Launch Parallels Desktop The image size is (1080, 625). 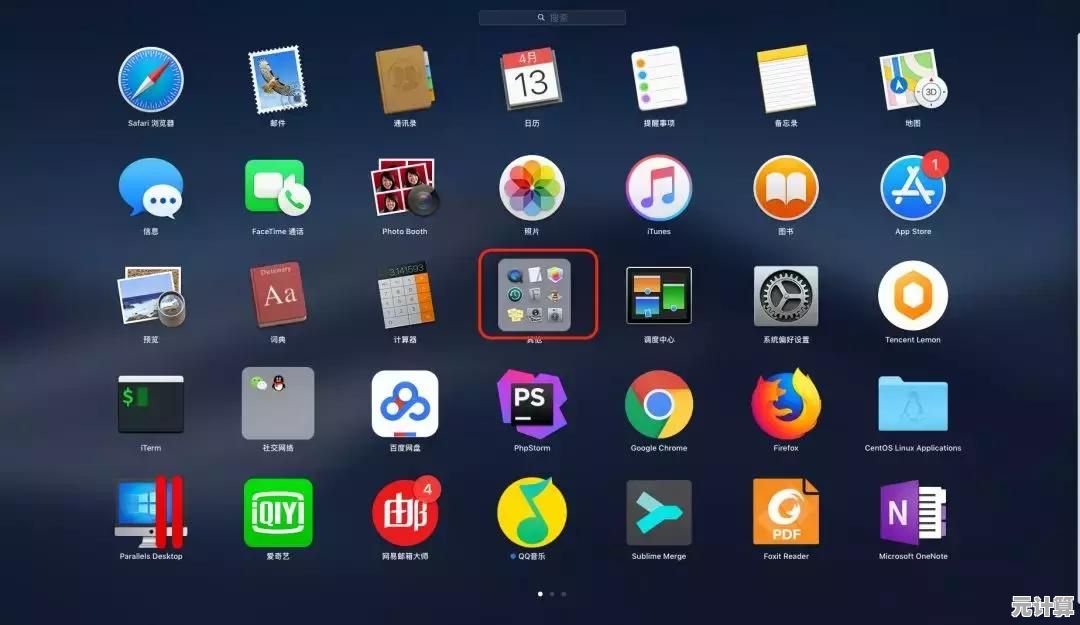click(150, 512)
